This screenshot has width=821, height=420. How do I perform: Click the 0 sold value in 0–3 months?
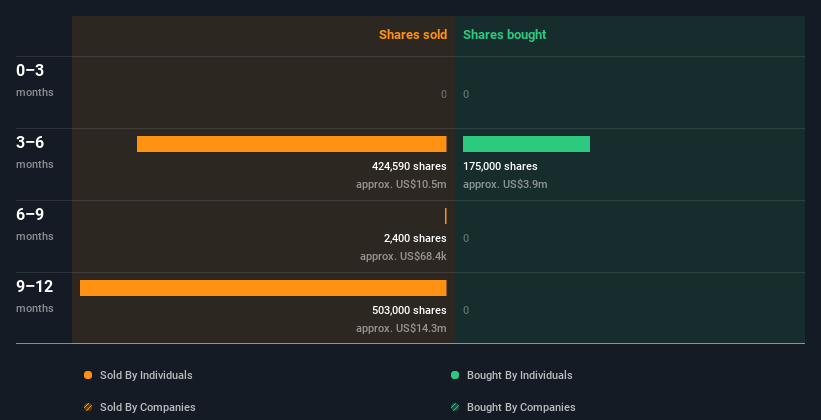[444, 94]
